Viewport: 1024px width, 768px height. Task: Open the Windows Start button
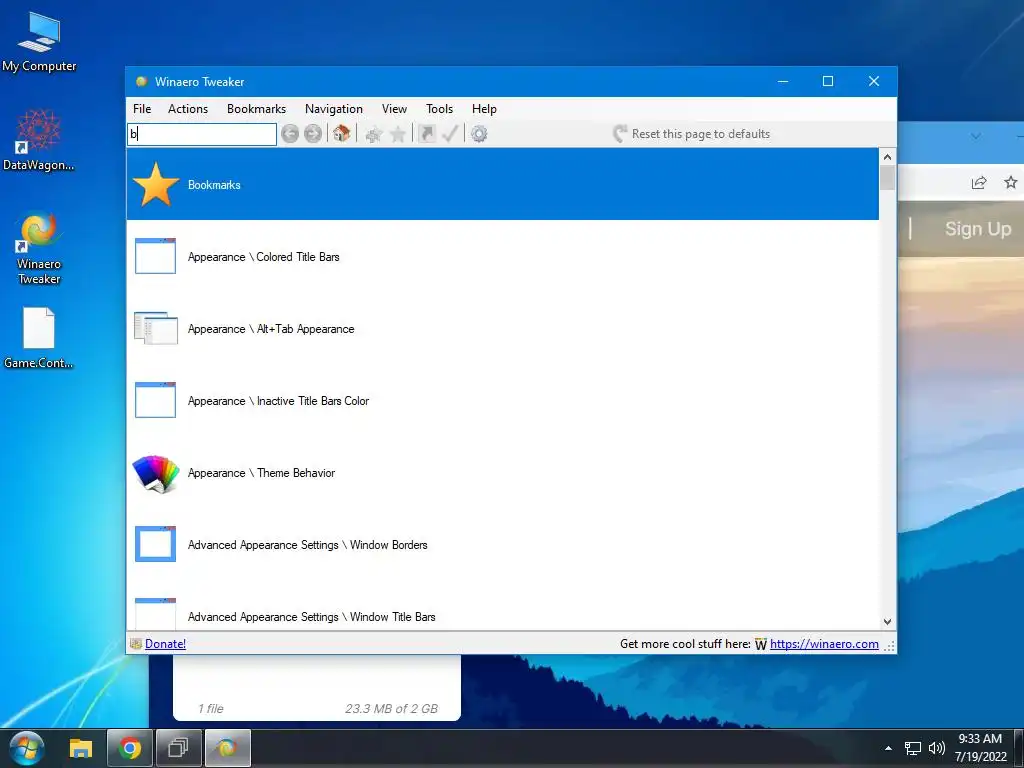tap(27, 748)
